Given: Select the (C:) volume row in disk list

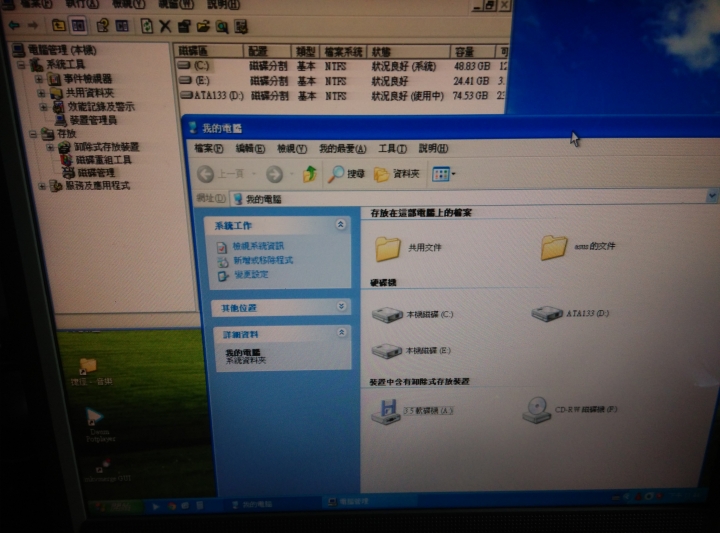Looking at the screenshot, I should point(340,66).
